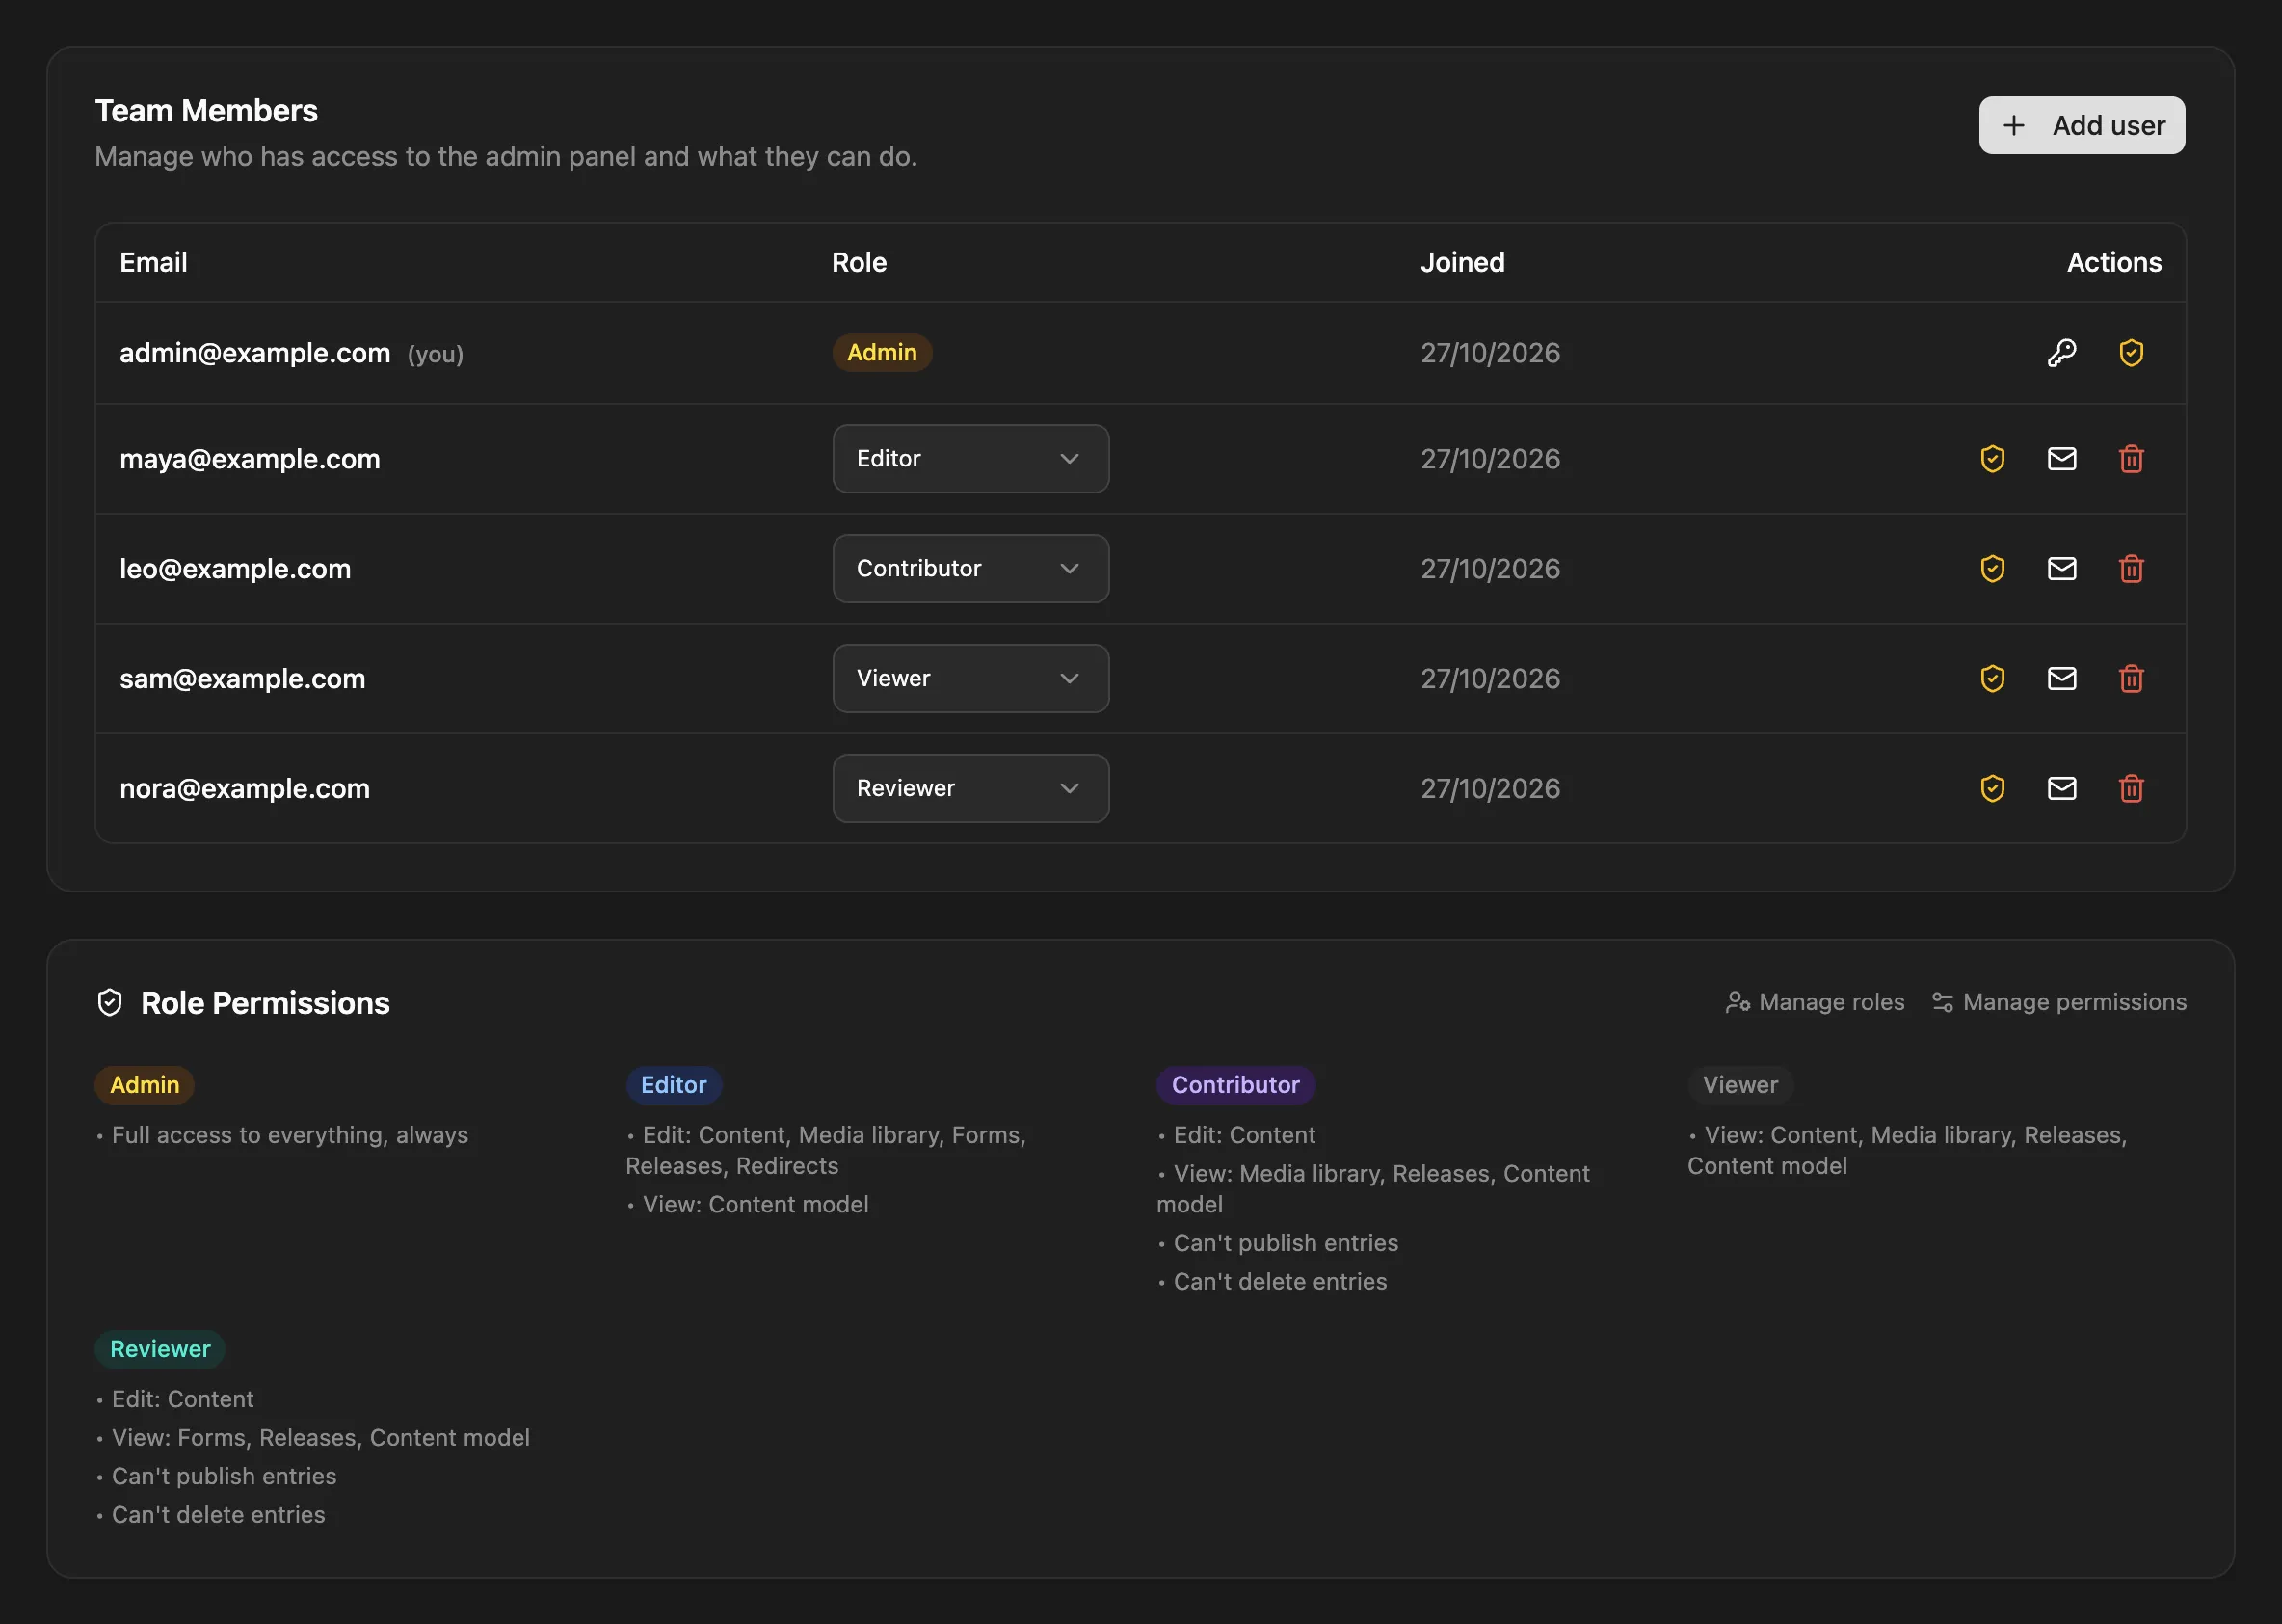Click "View: Forms, Releases, Content model" line
The width and height of the screenshot is (2282, 1624).
320,1437
